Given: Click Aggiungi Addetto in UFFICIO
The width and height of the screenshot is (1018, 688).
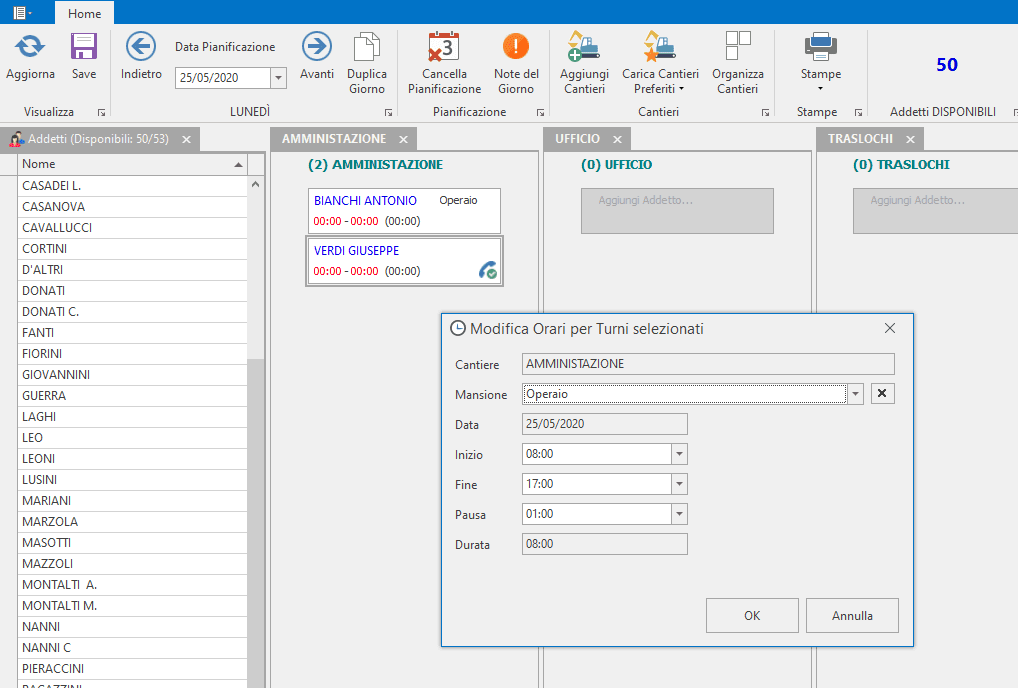Looking at the screenshot, I should (x=677, y=211).
